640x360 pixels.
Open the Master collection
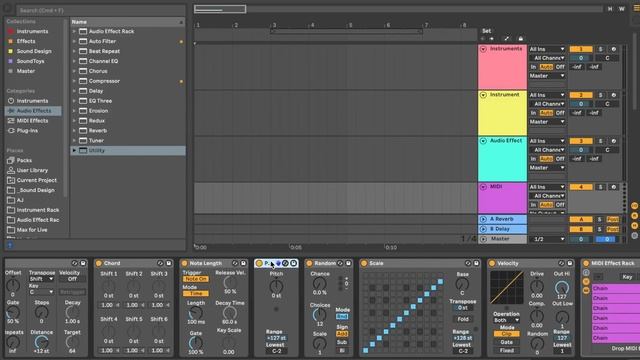click(x=26, y=71)
